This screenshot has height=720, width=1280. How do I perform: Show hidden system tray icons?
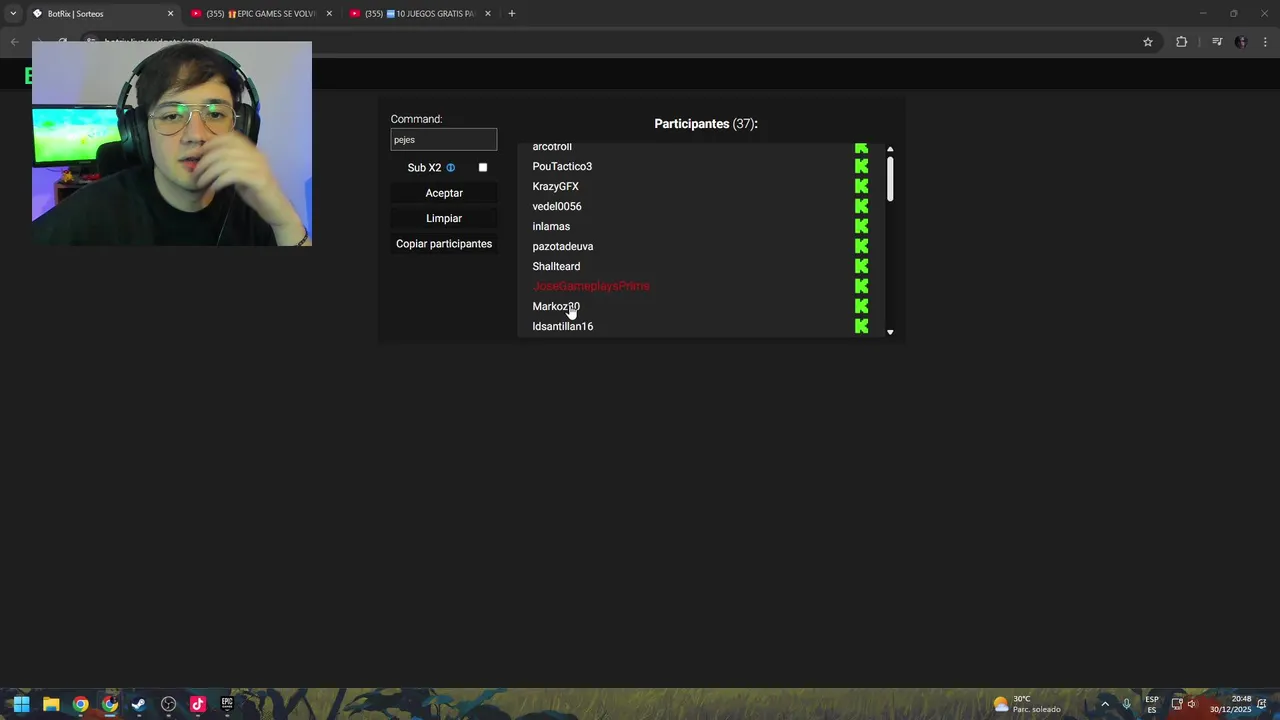[1105, 704]
